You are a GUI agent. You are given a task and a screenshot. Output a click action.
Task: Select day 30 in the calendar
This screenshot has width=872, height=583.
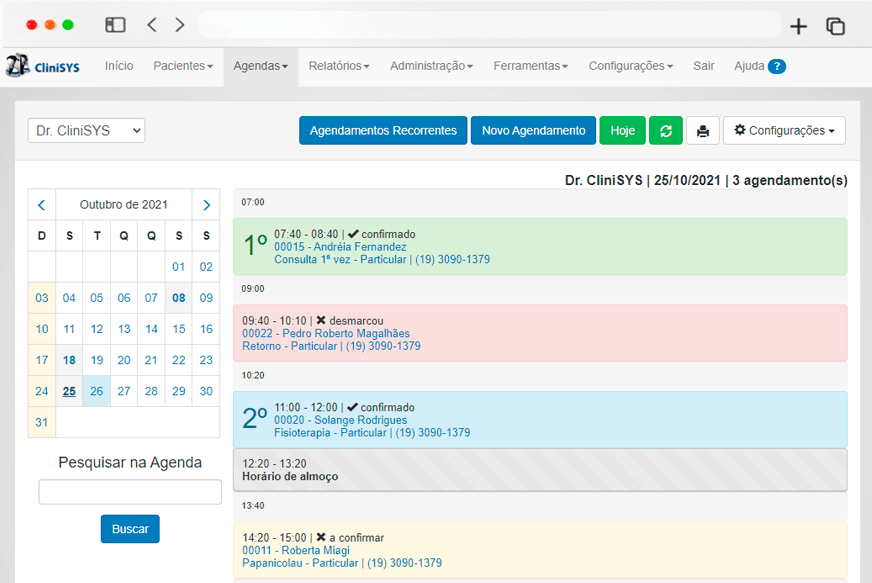[x=206, y=392]
